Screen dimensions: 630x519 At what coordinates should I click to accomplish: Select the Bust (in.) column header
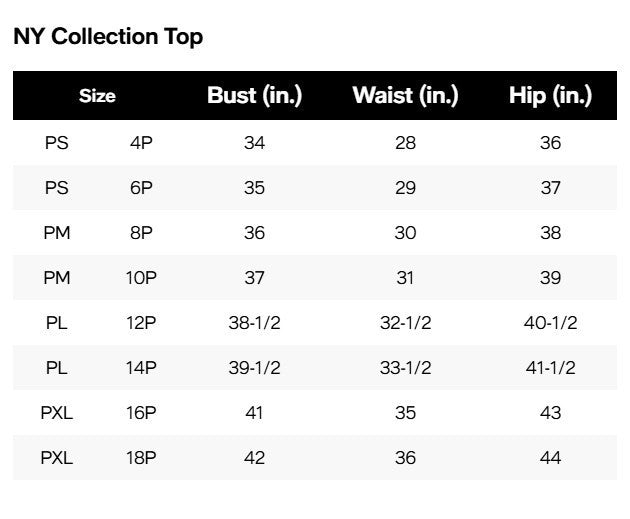[x=254, y=96]
